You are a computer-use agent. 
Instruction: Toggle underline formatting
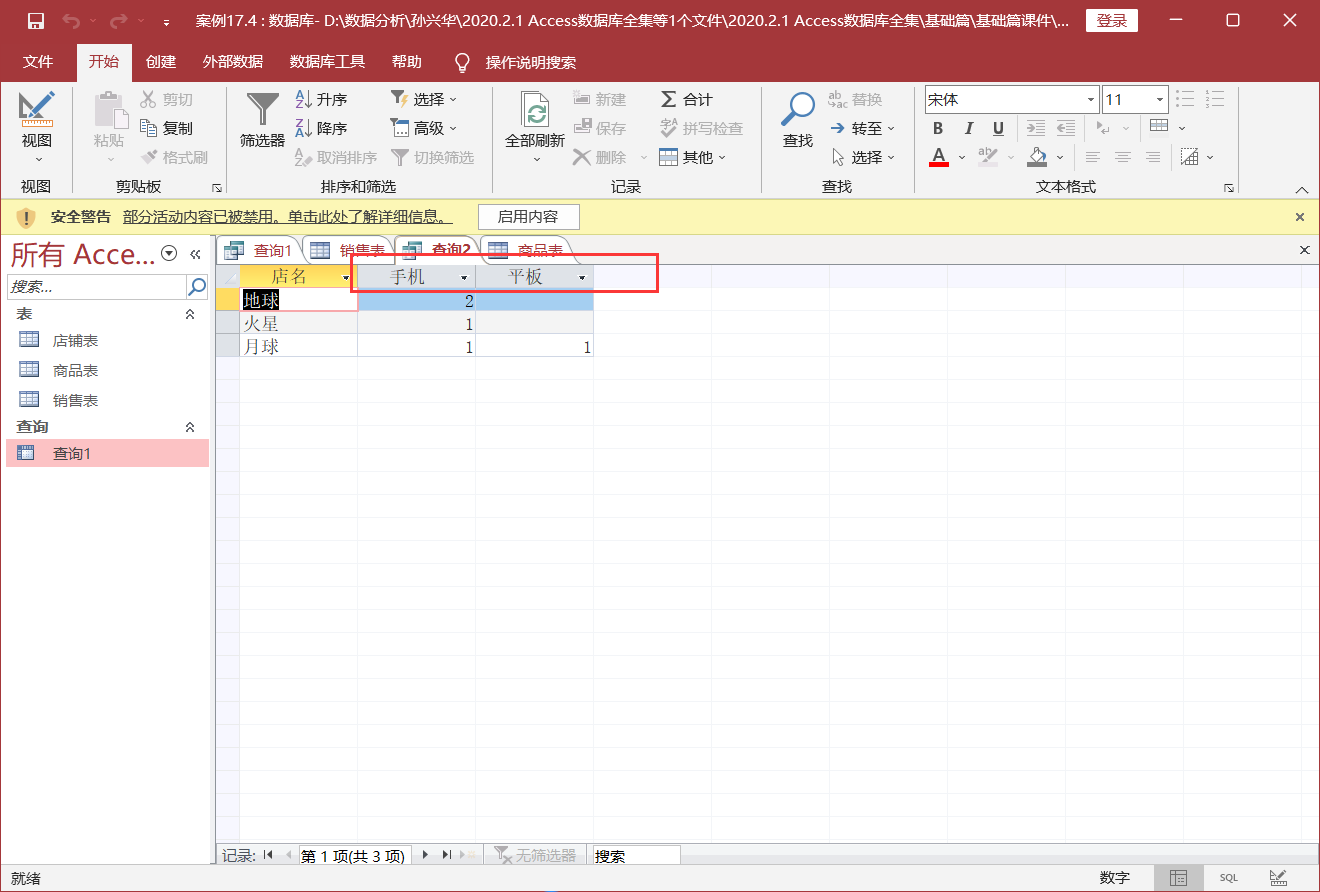click(x=998, y=128)
